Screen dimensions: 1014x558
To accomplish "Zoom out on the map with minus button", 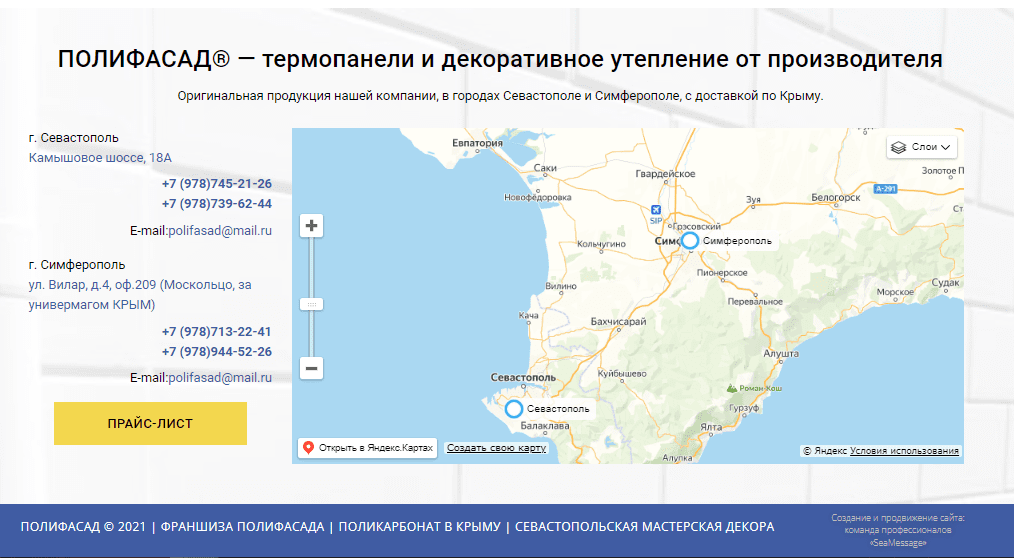I will point(312,369).
